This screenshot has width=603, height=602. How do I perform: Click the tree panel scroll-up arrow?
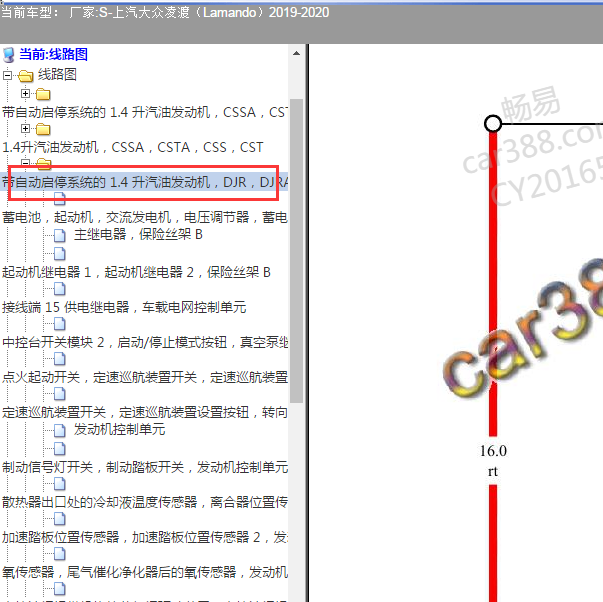point(296,53)
